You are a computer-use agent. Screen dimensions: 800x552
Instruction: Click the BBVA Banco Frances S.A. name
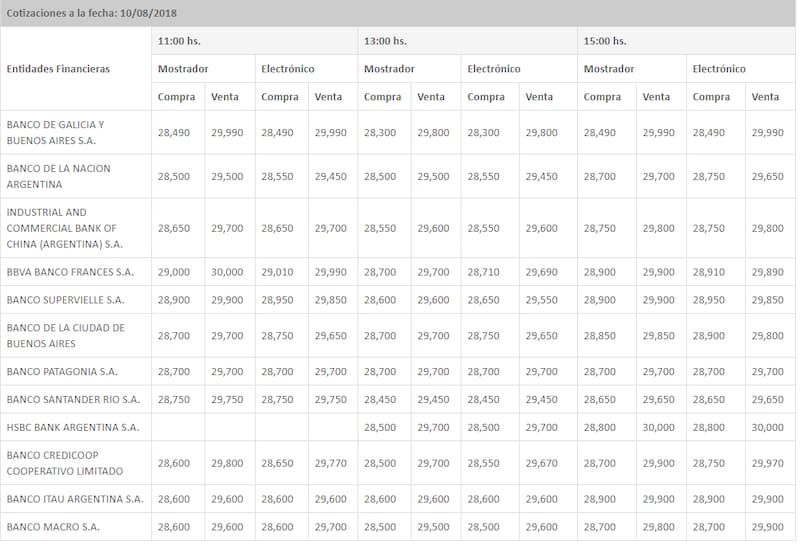70,272
